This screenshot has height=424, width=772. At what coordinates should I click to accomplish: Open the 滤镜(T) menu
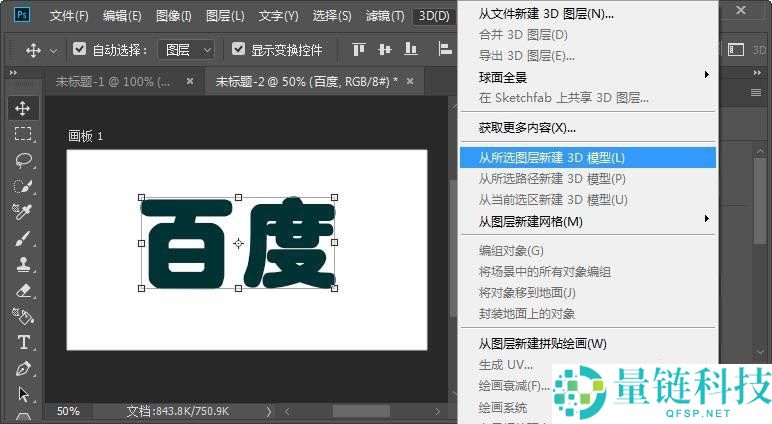[385, 16]
